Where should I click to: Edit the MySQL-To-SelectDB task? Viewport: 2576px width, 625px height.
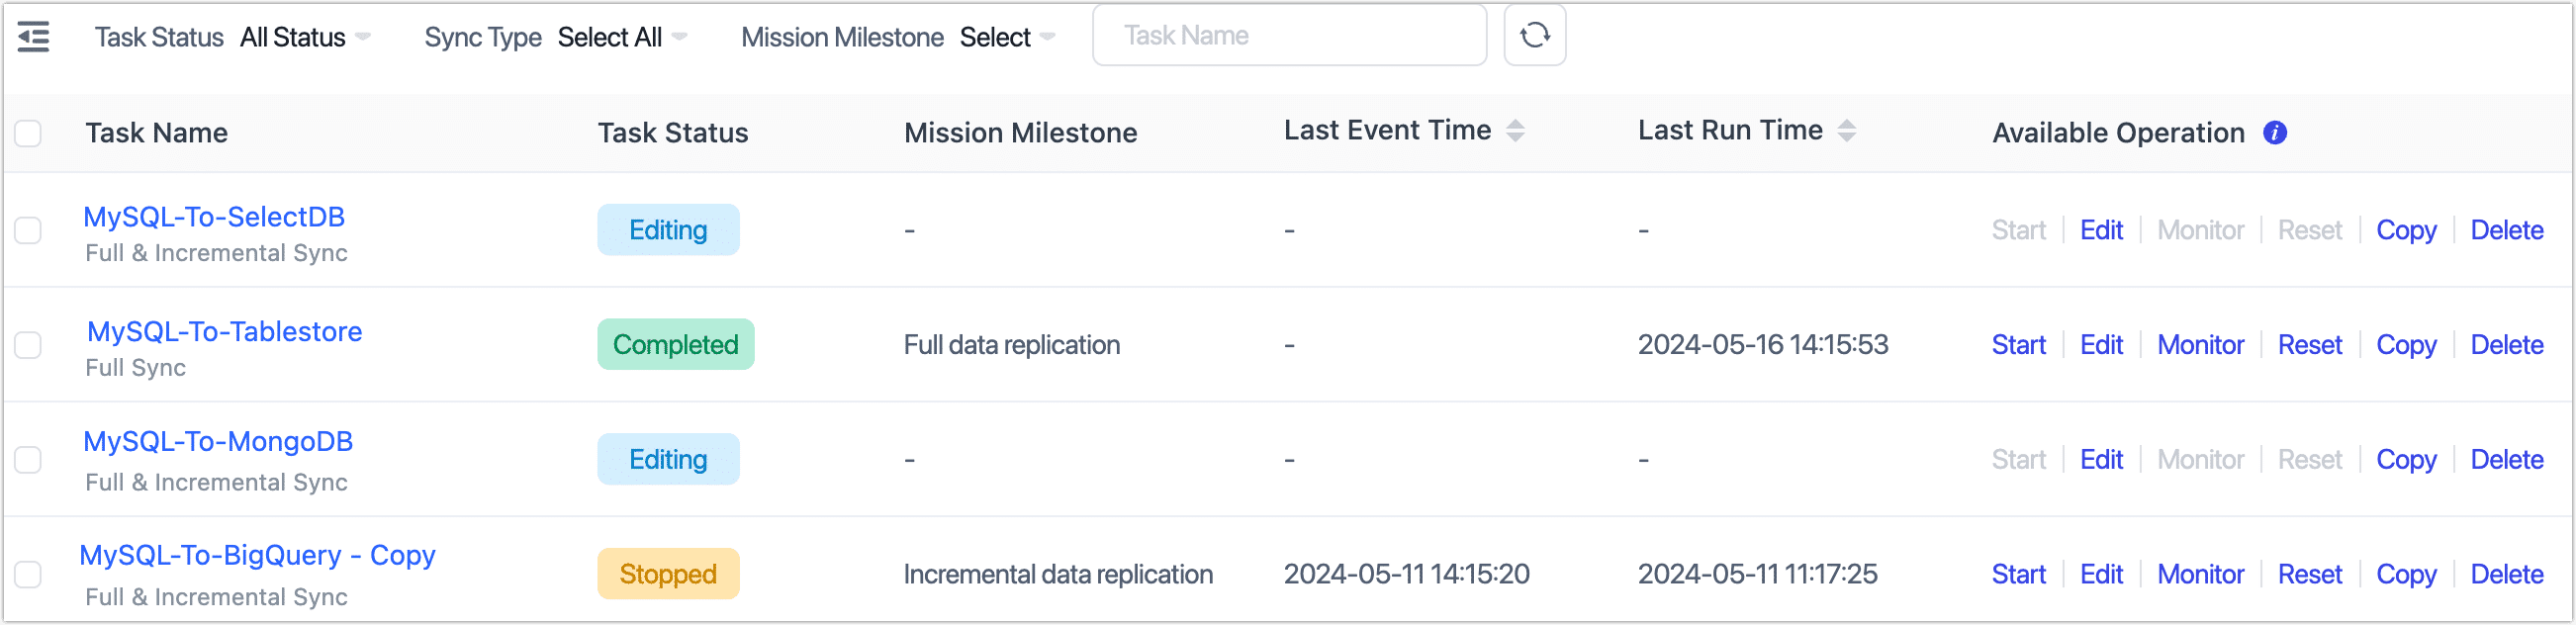pyautogui.click(x=2101, y=230)
